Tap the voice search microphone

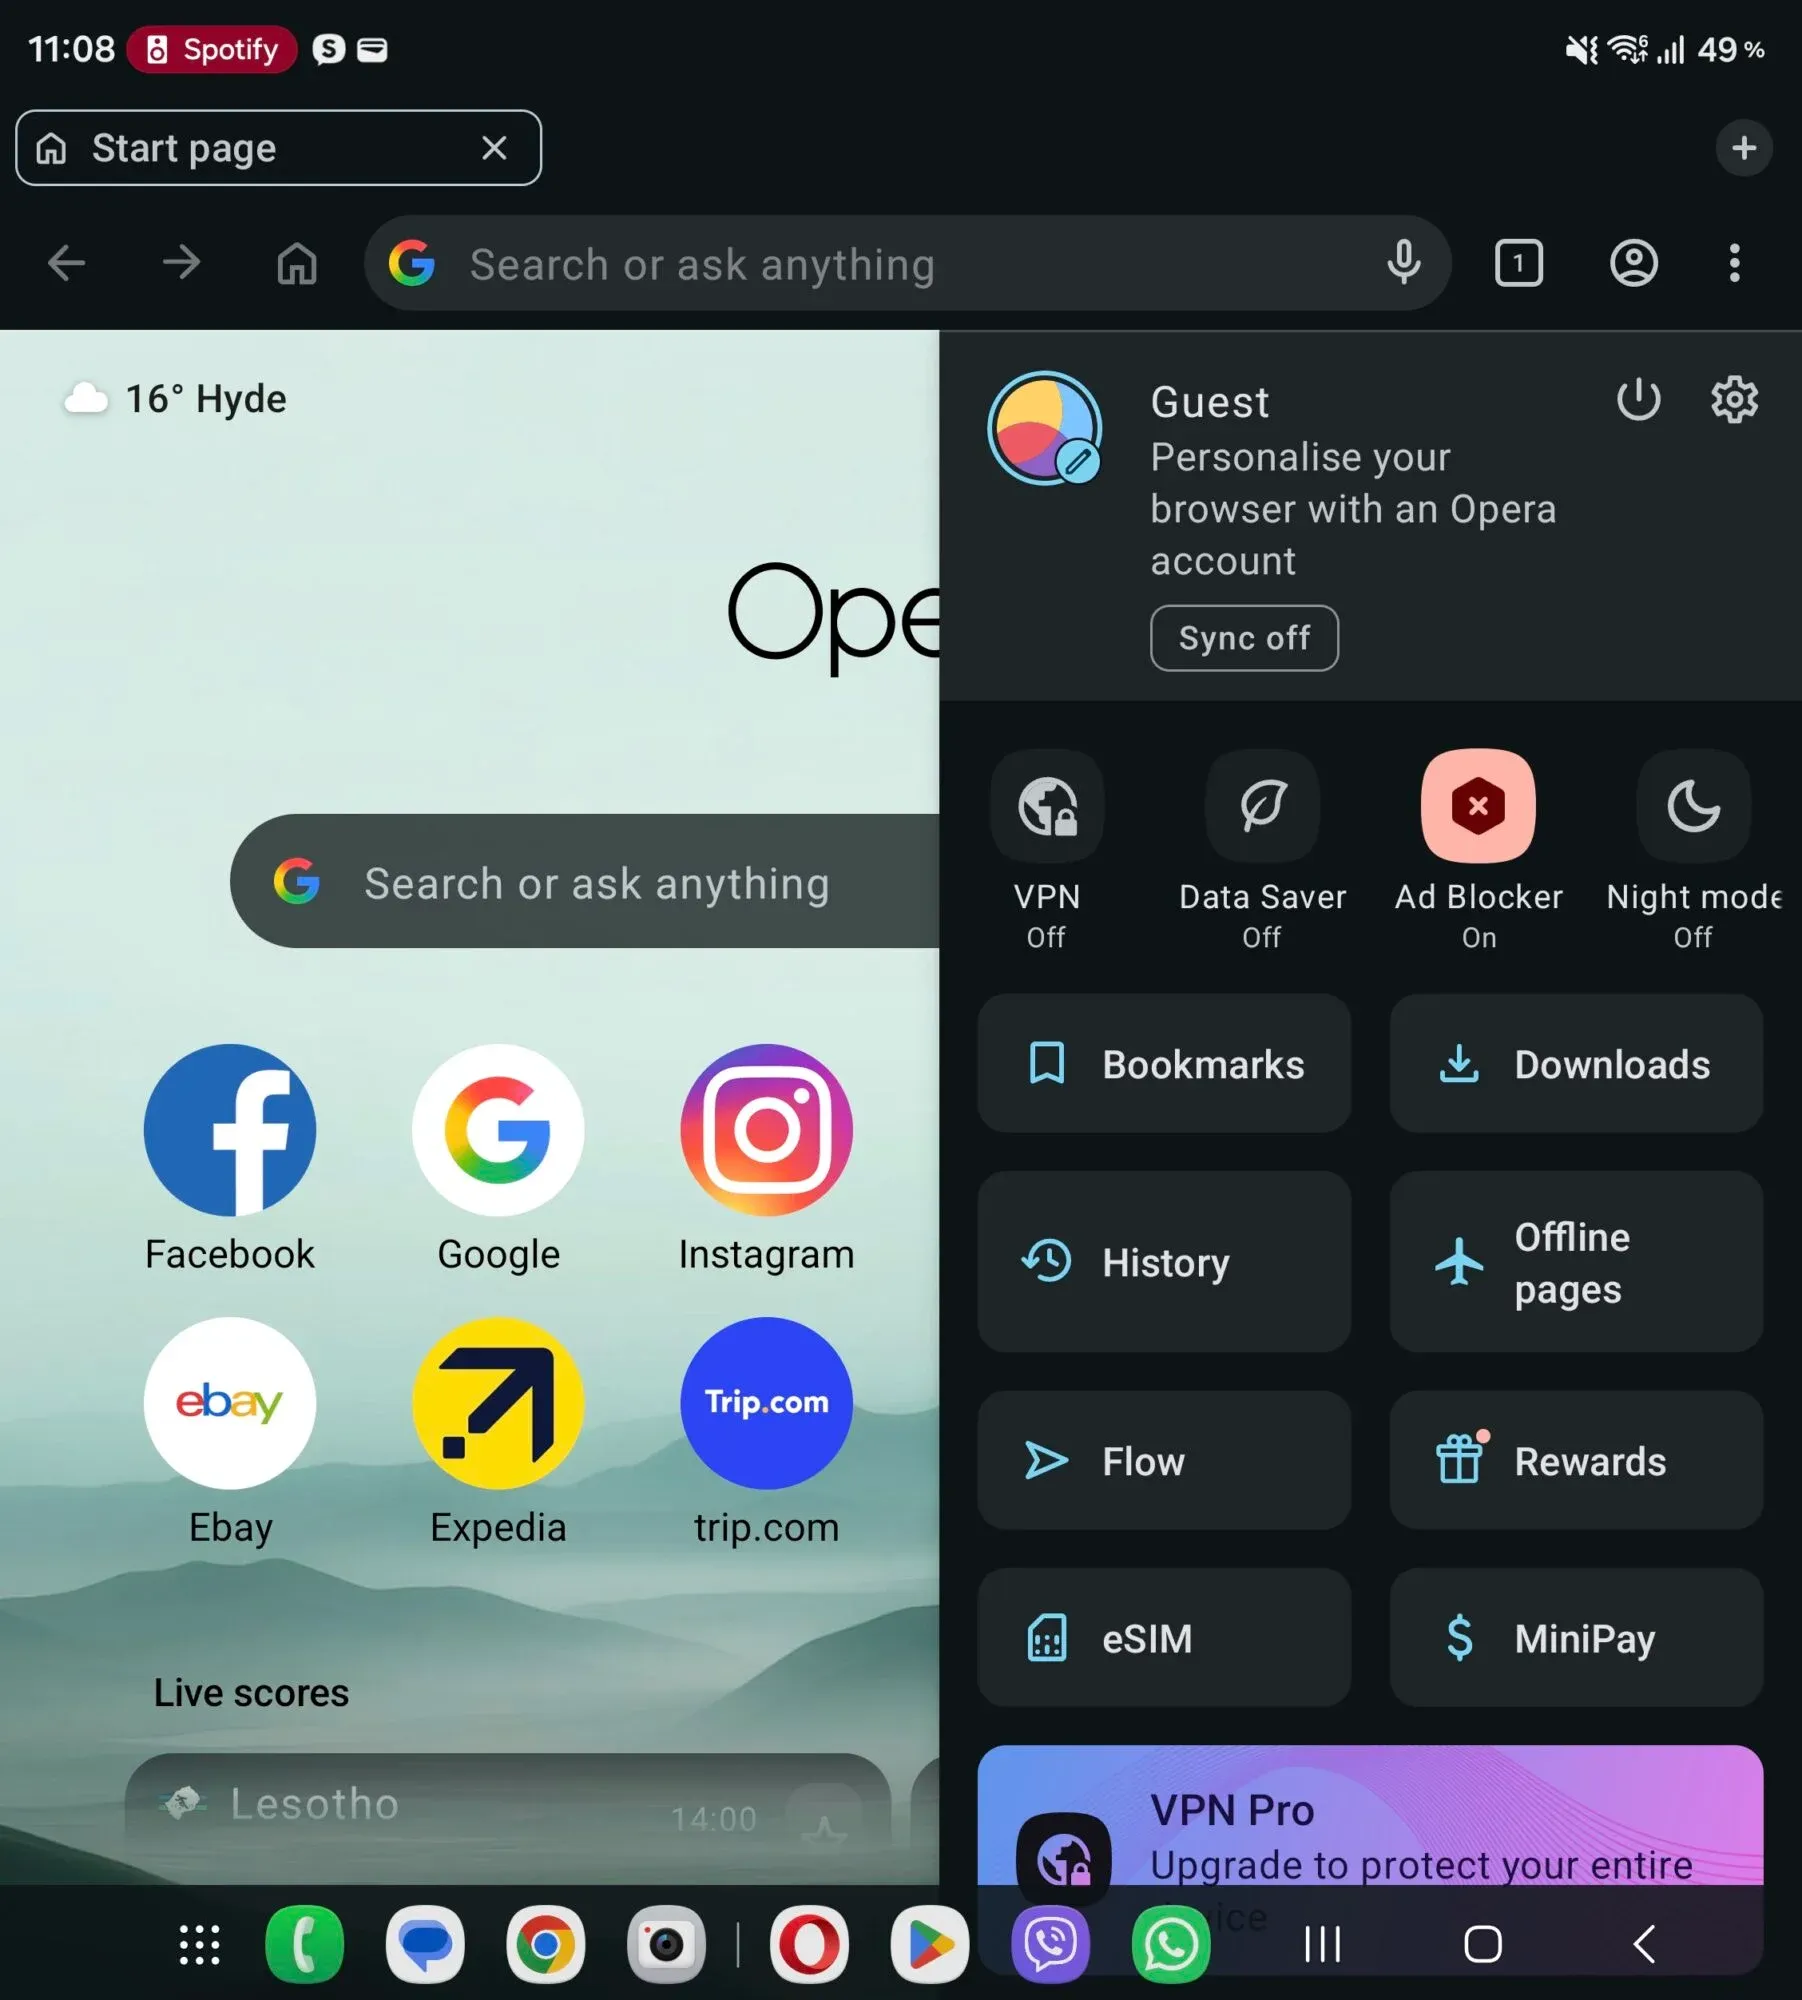[x=1404, y=263]
